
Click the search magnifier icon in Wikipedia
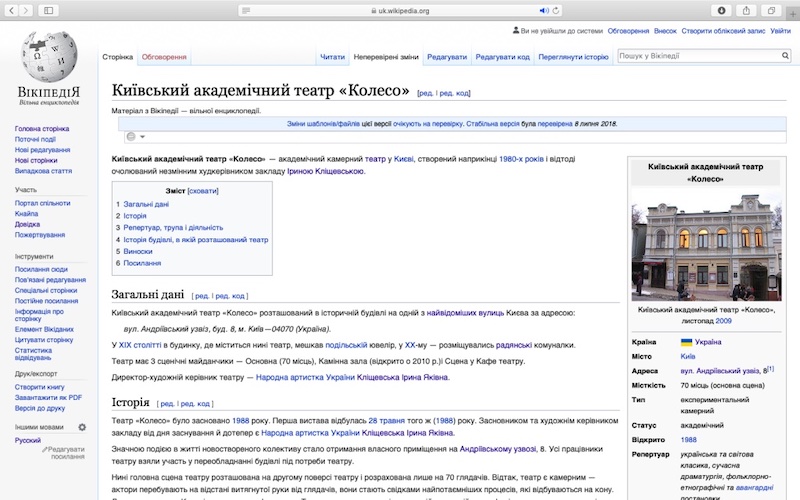point(785,56)
